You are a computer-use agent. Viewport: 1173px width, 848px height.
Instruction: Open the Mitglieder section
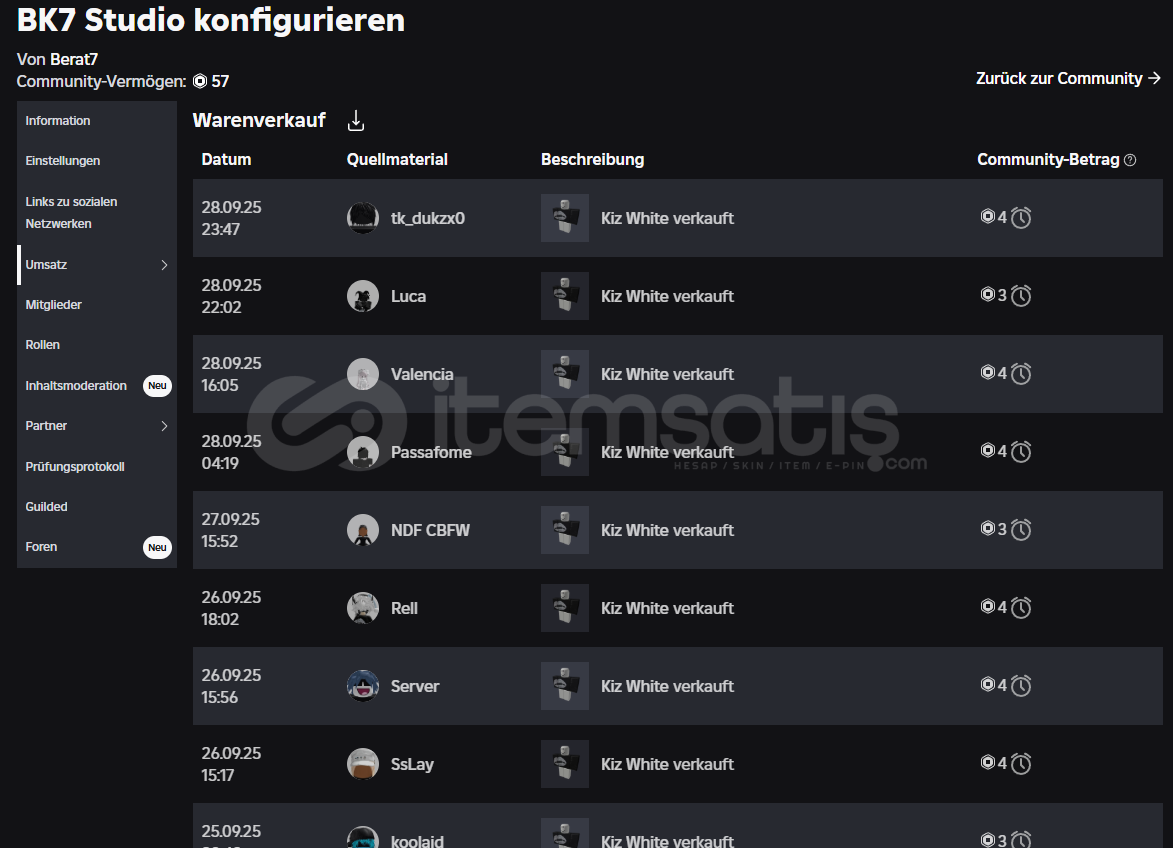[54, 305]
